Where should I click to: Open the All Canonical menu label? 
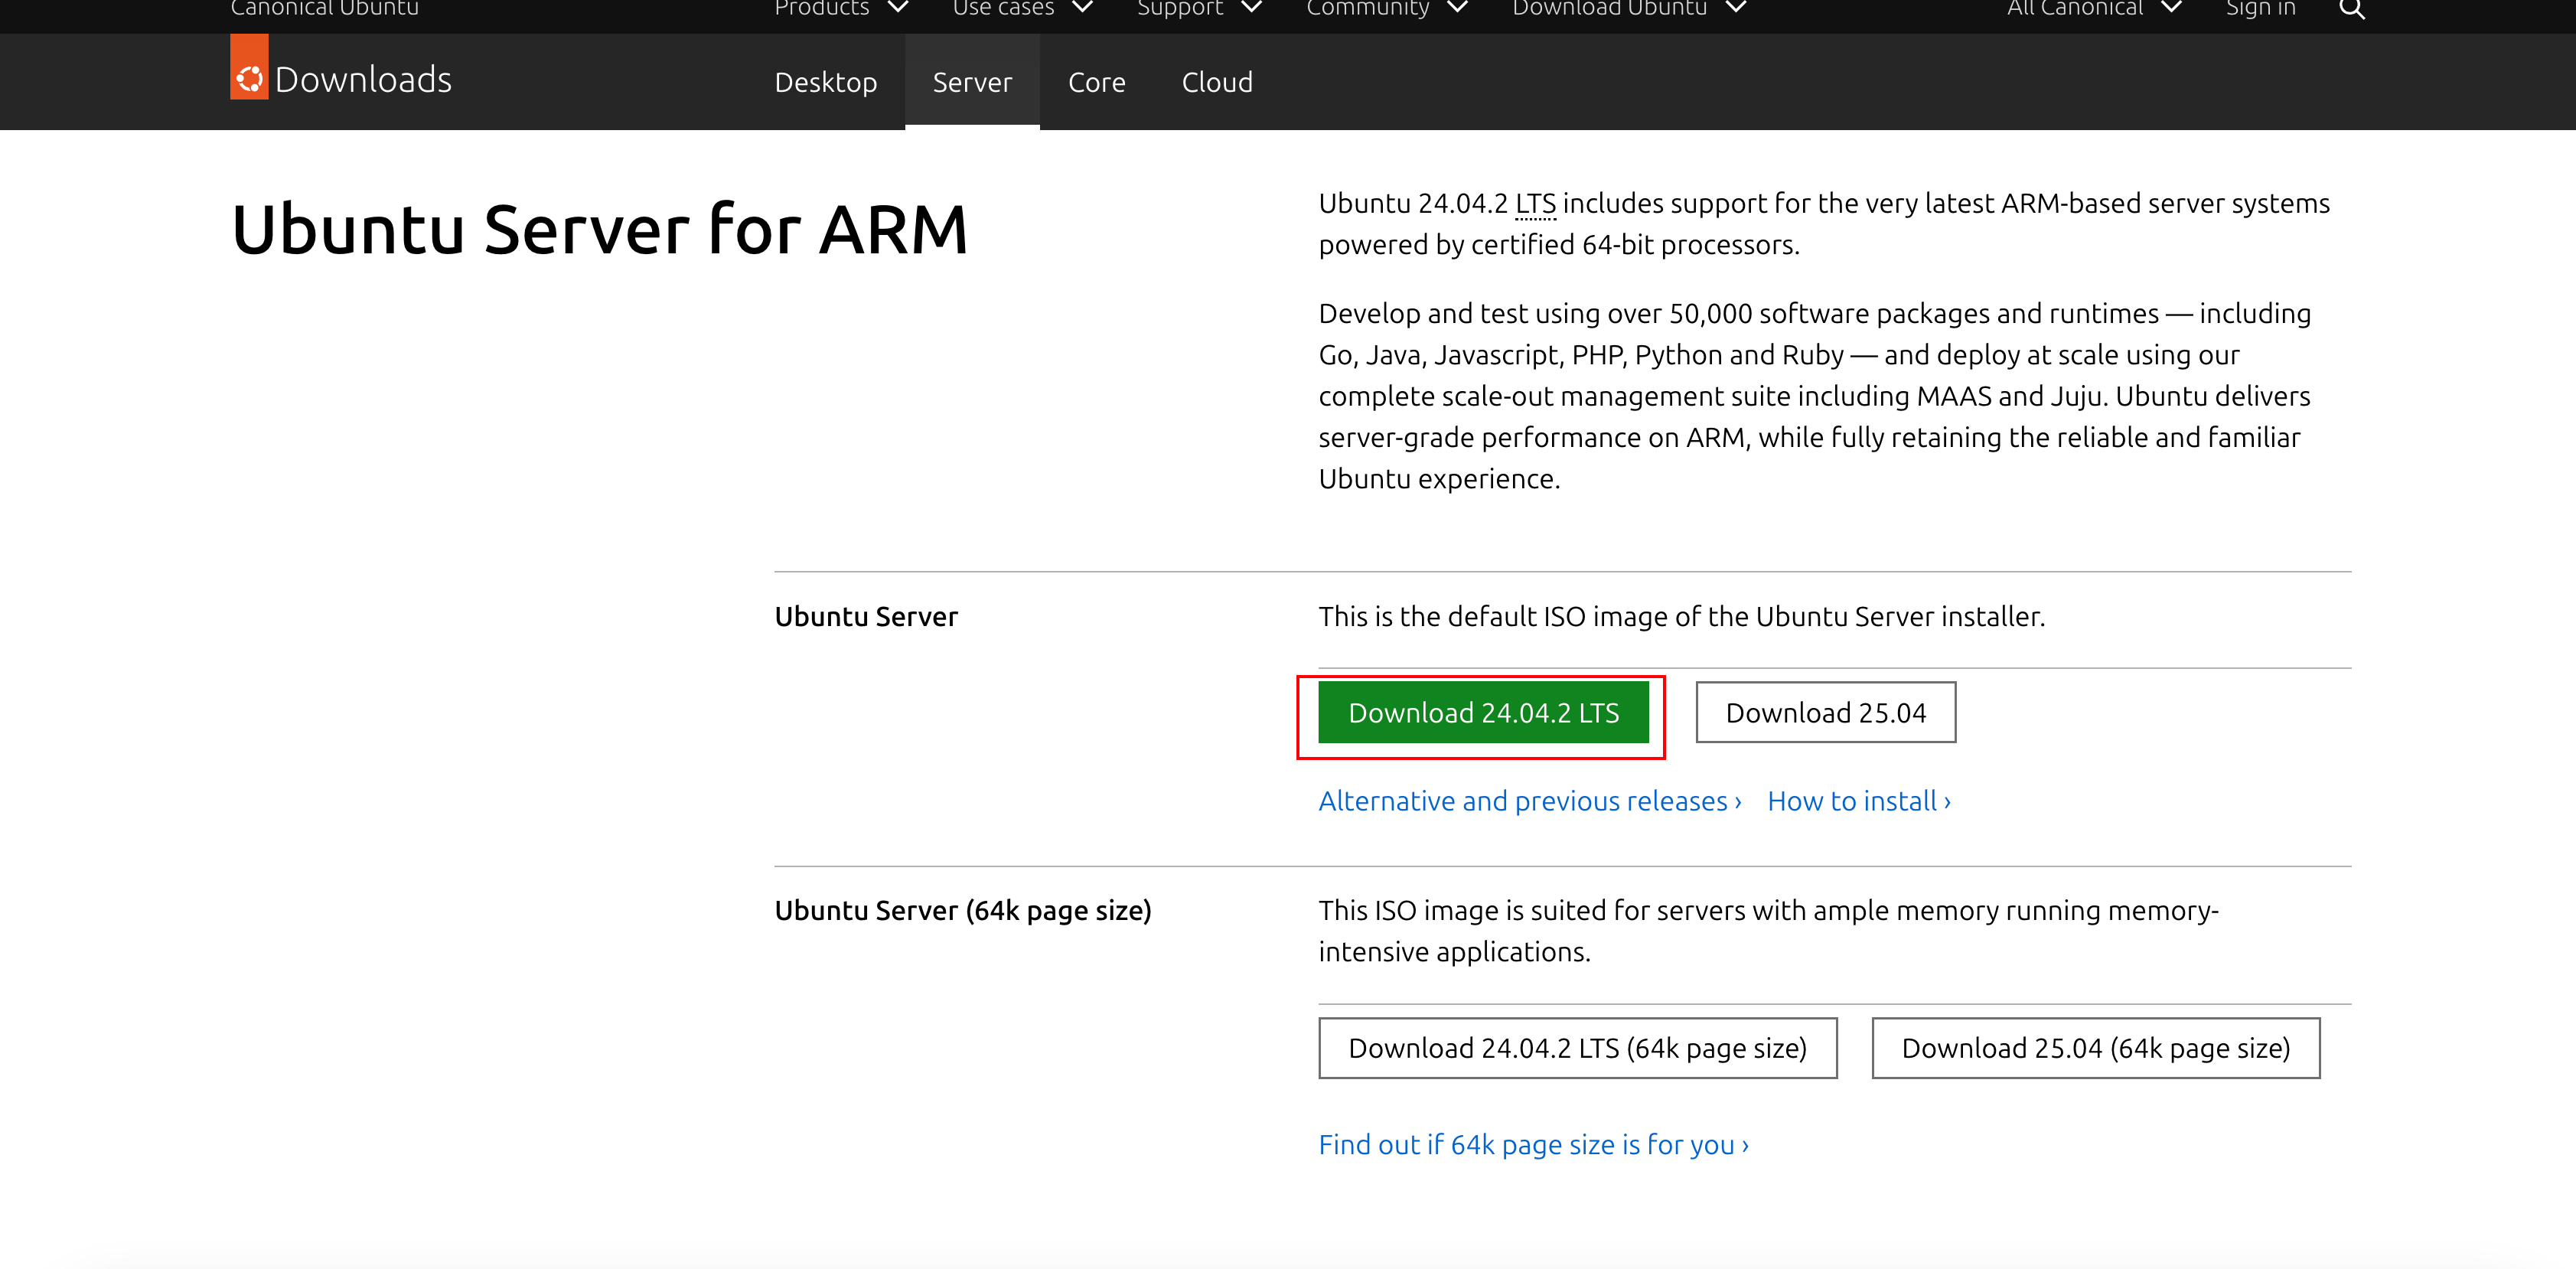[x=2075, y=8]
